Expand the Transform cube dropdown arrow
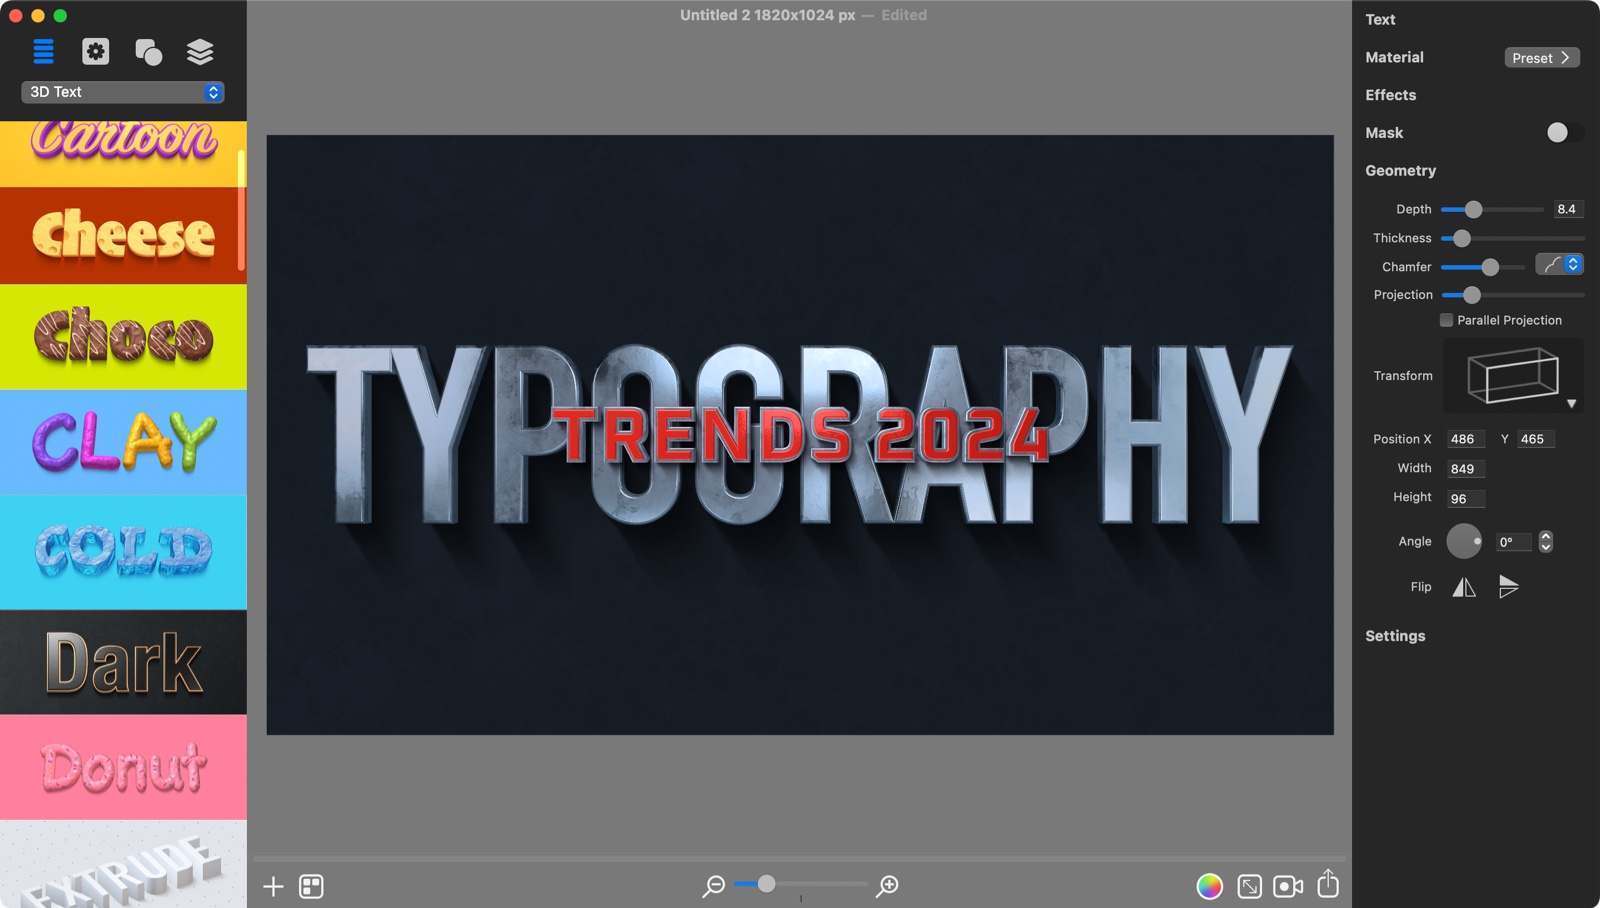 click(x=1571, y=404)
